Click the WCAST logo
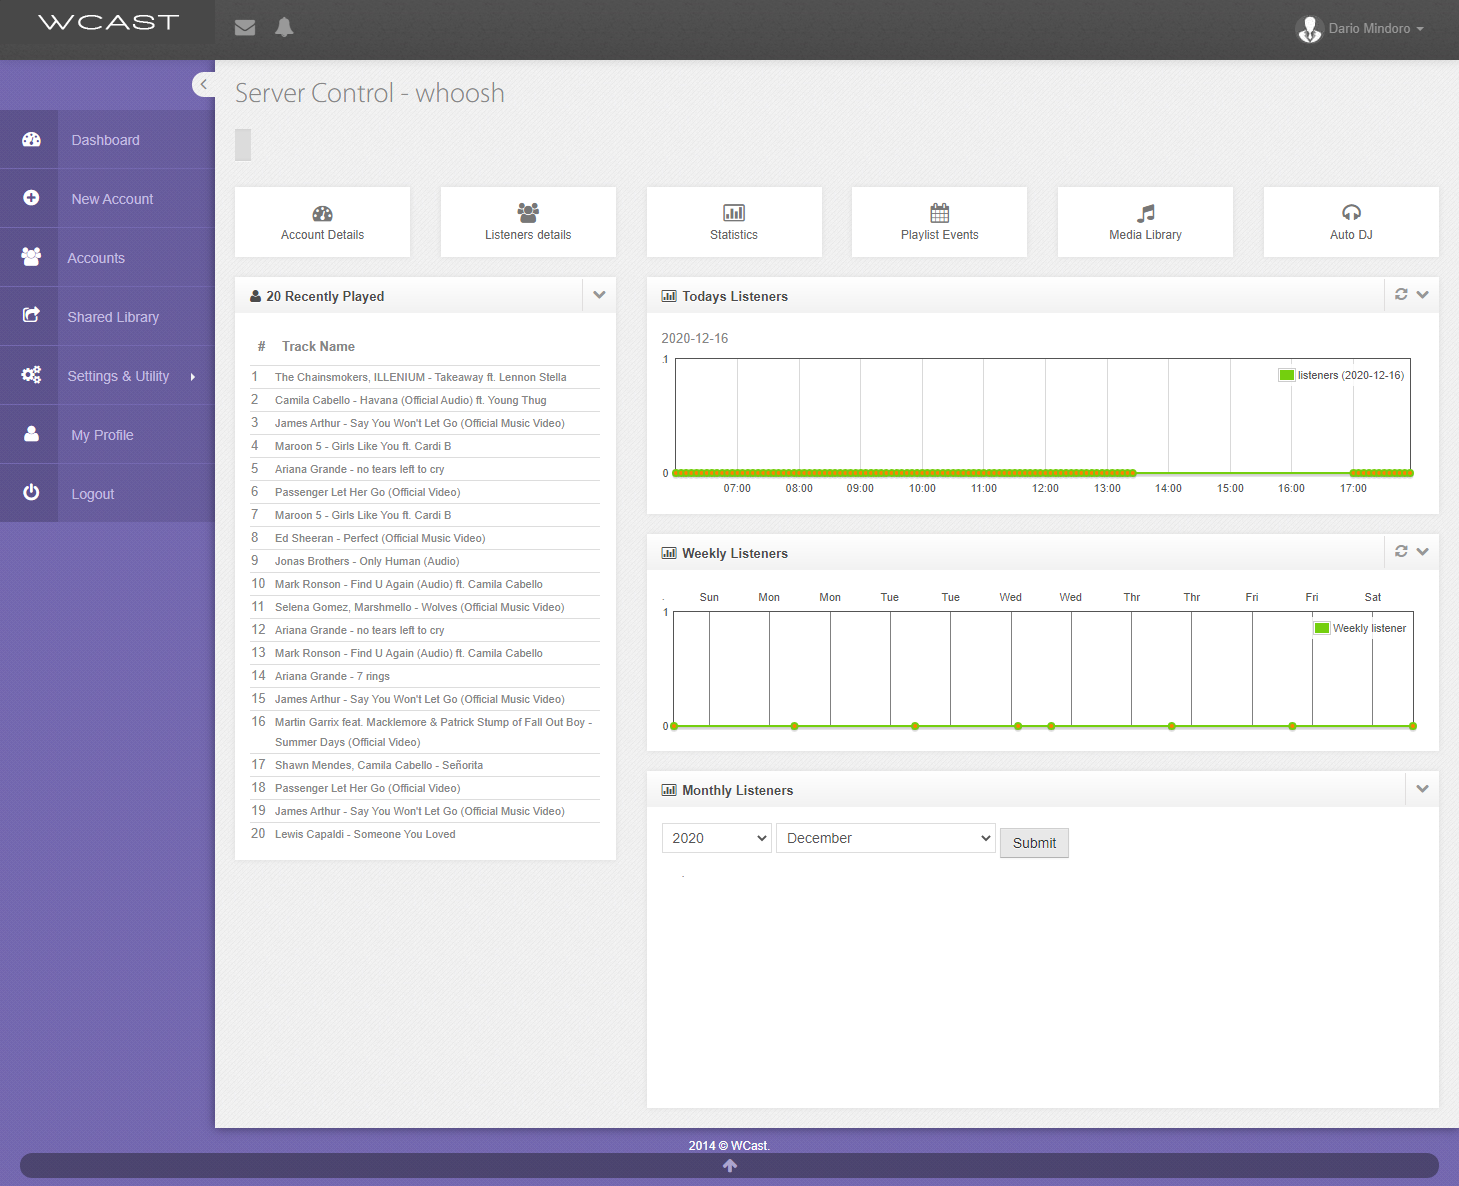Screen dimensions: 1459x1186 [108, 22]
